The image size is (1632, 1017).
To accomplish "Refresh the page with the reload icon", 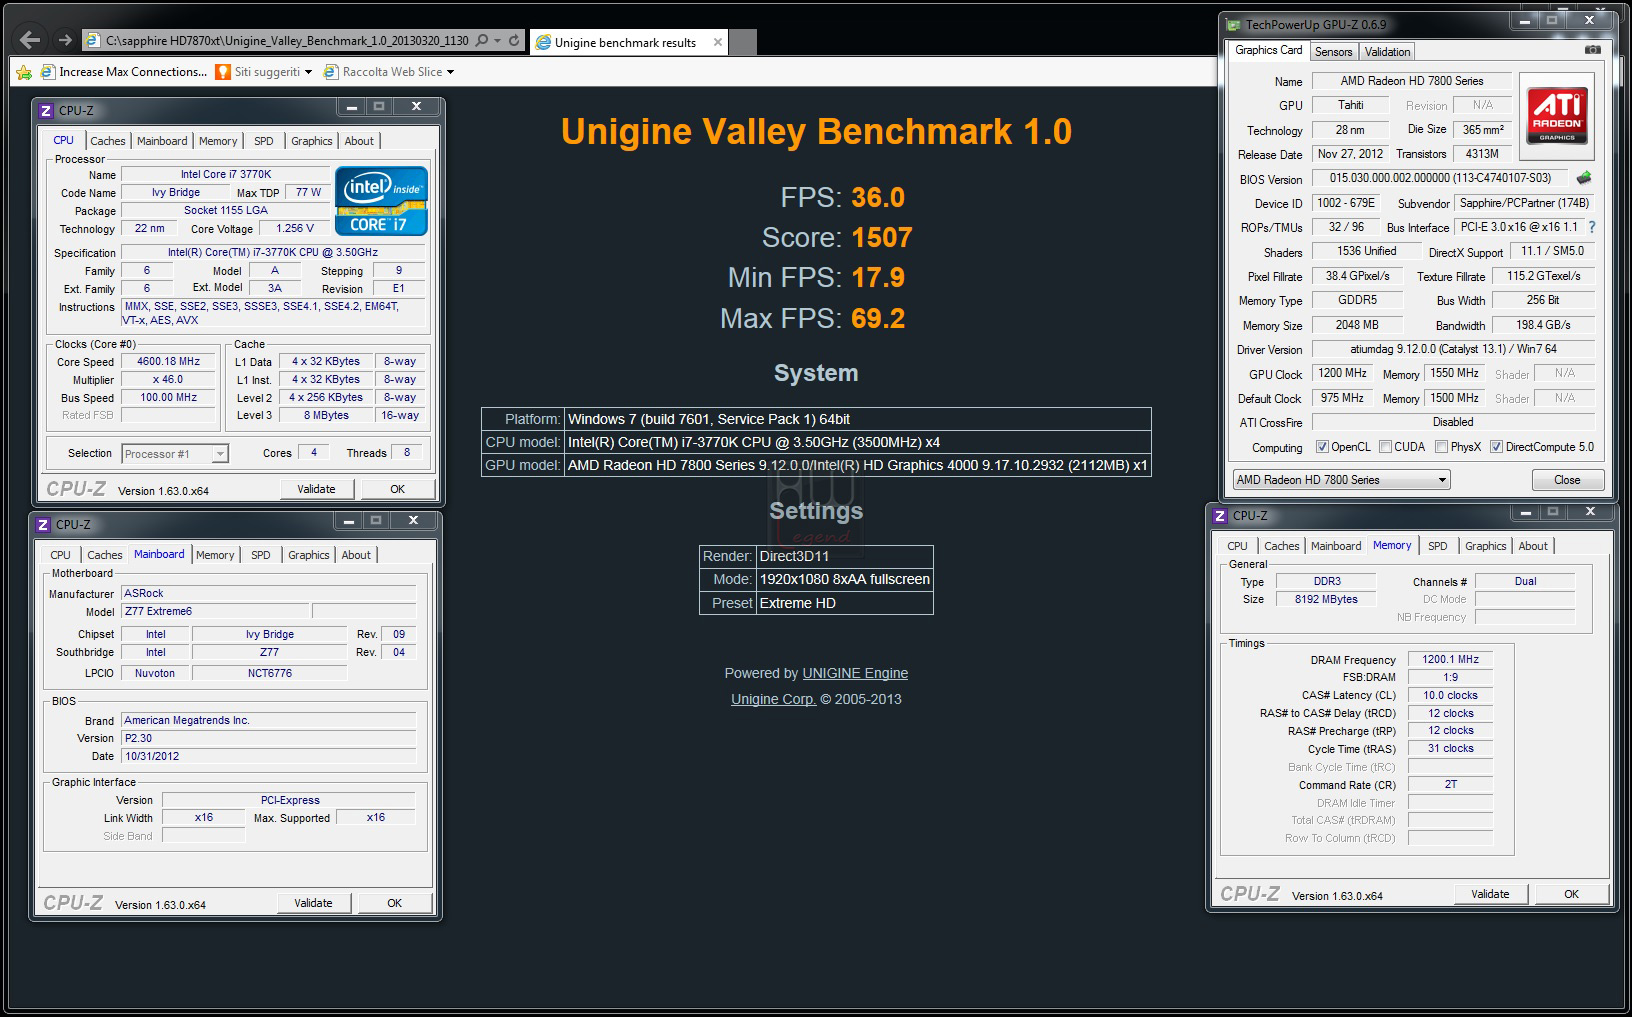I will [514, 40].
